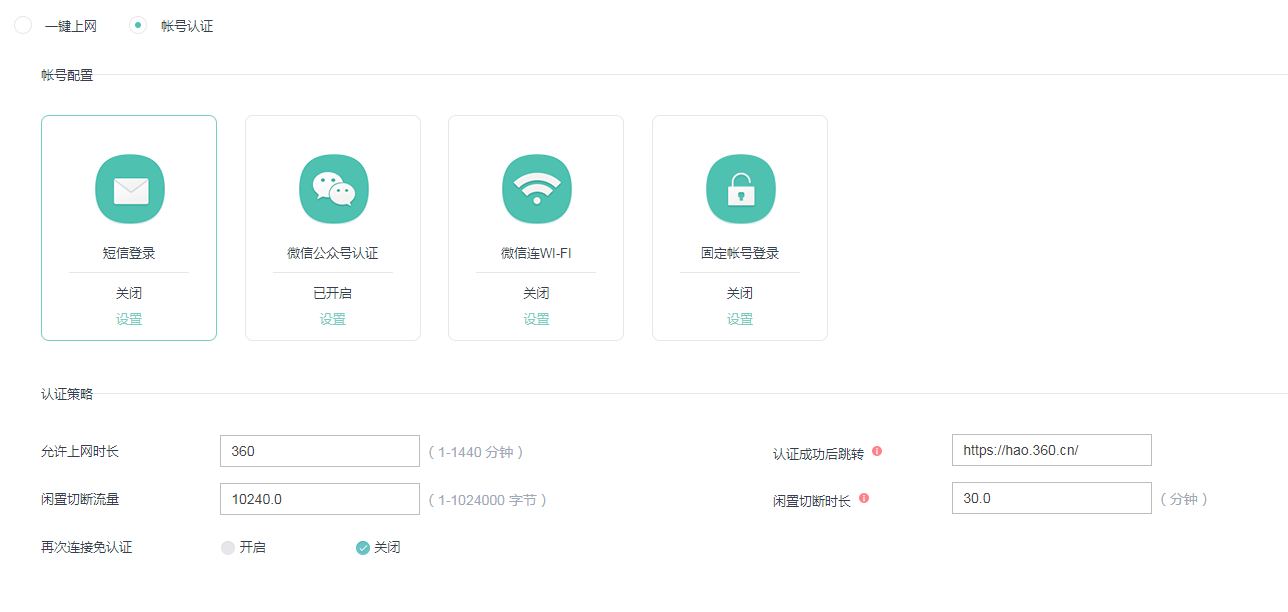Open 设置 under 固定帐号登录

(x=740, y=318)
